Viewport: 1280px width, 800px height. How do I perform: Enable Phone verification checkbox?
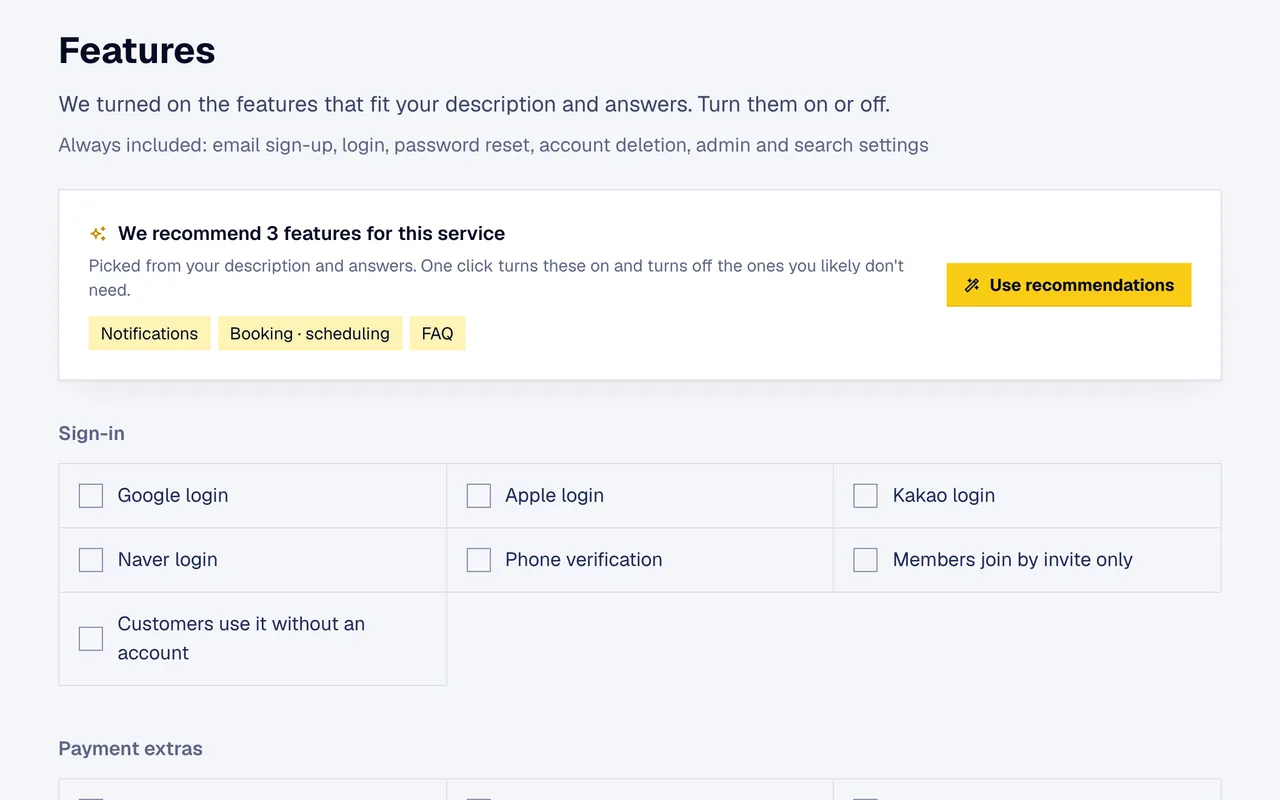tap(479, 560)
